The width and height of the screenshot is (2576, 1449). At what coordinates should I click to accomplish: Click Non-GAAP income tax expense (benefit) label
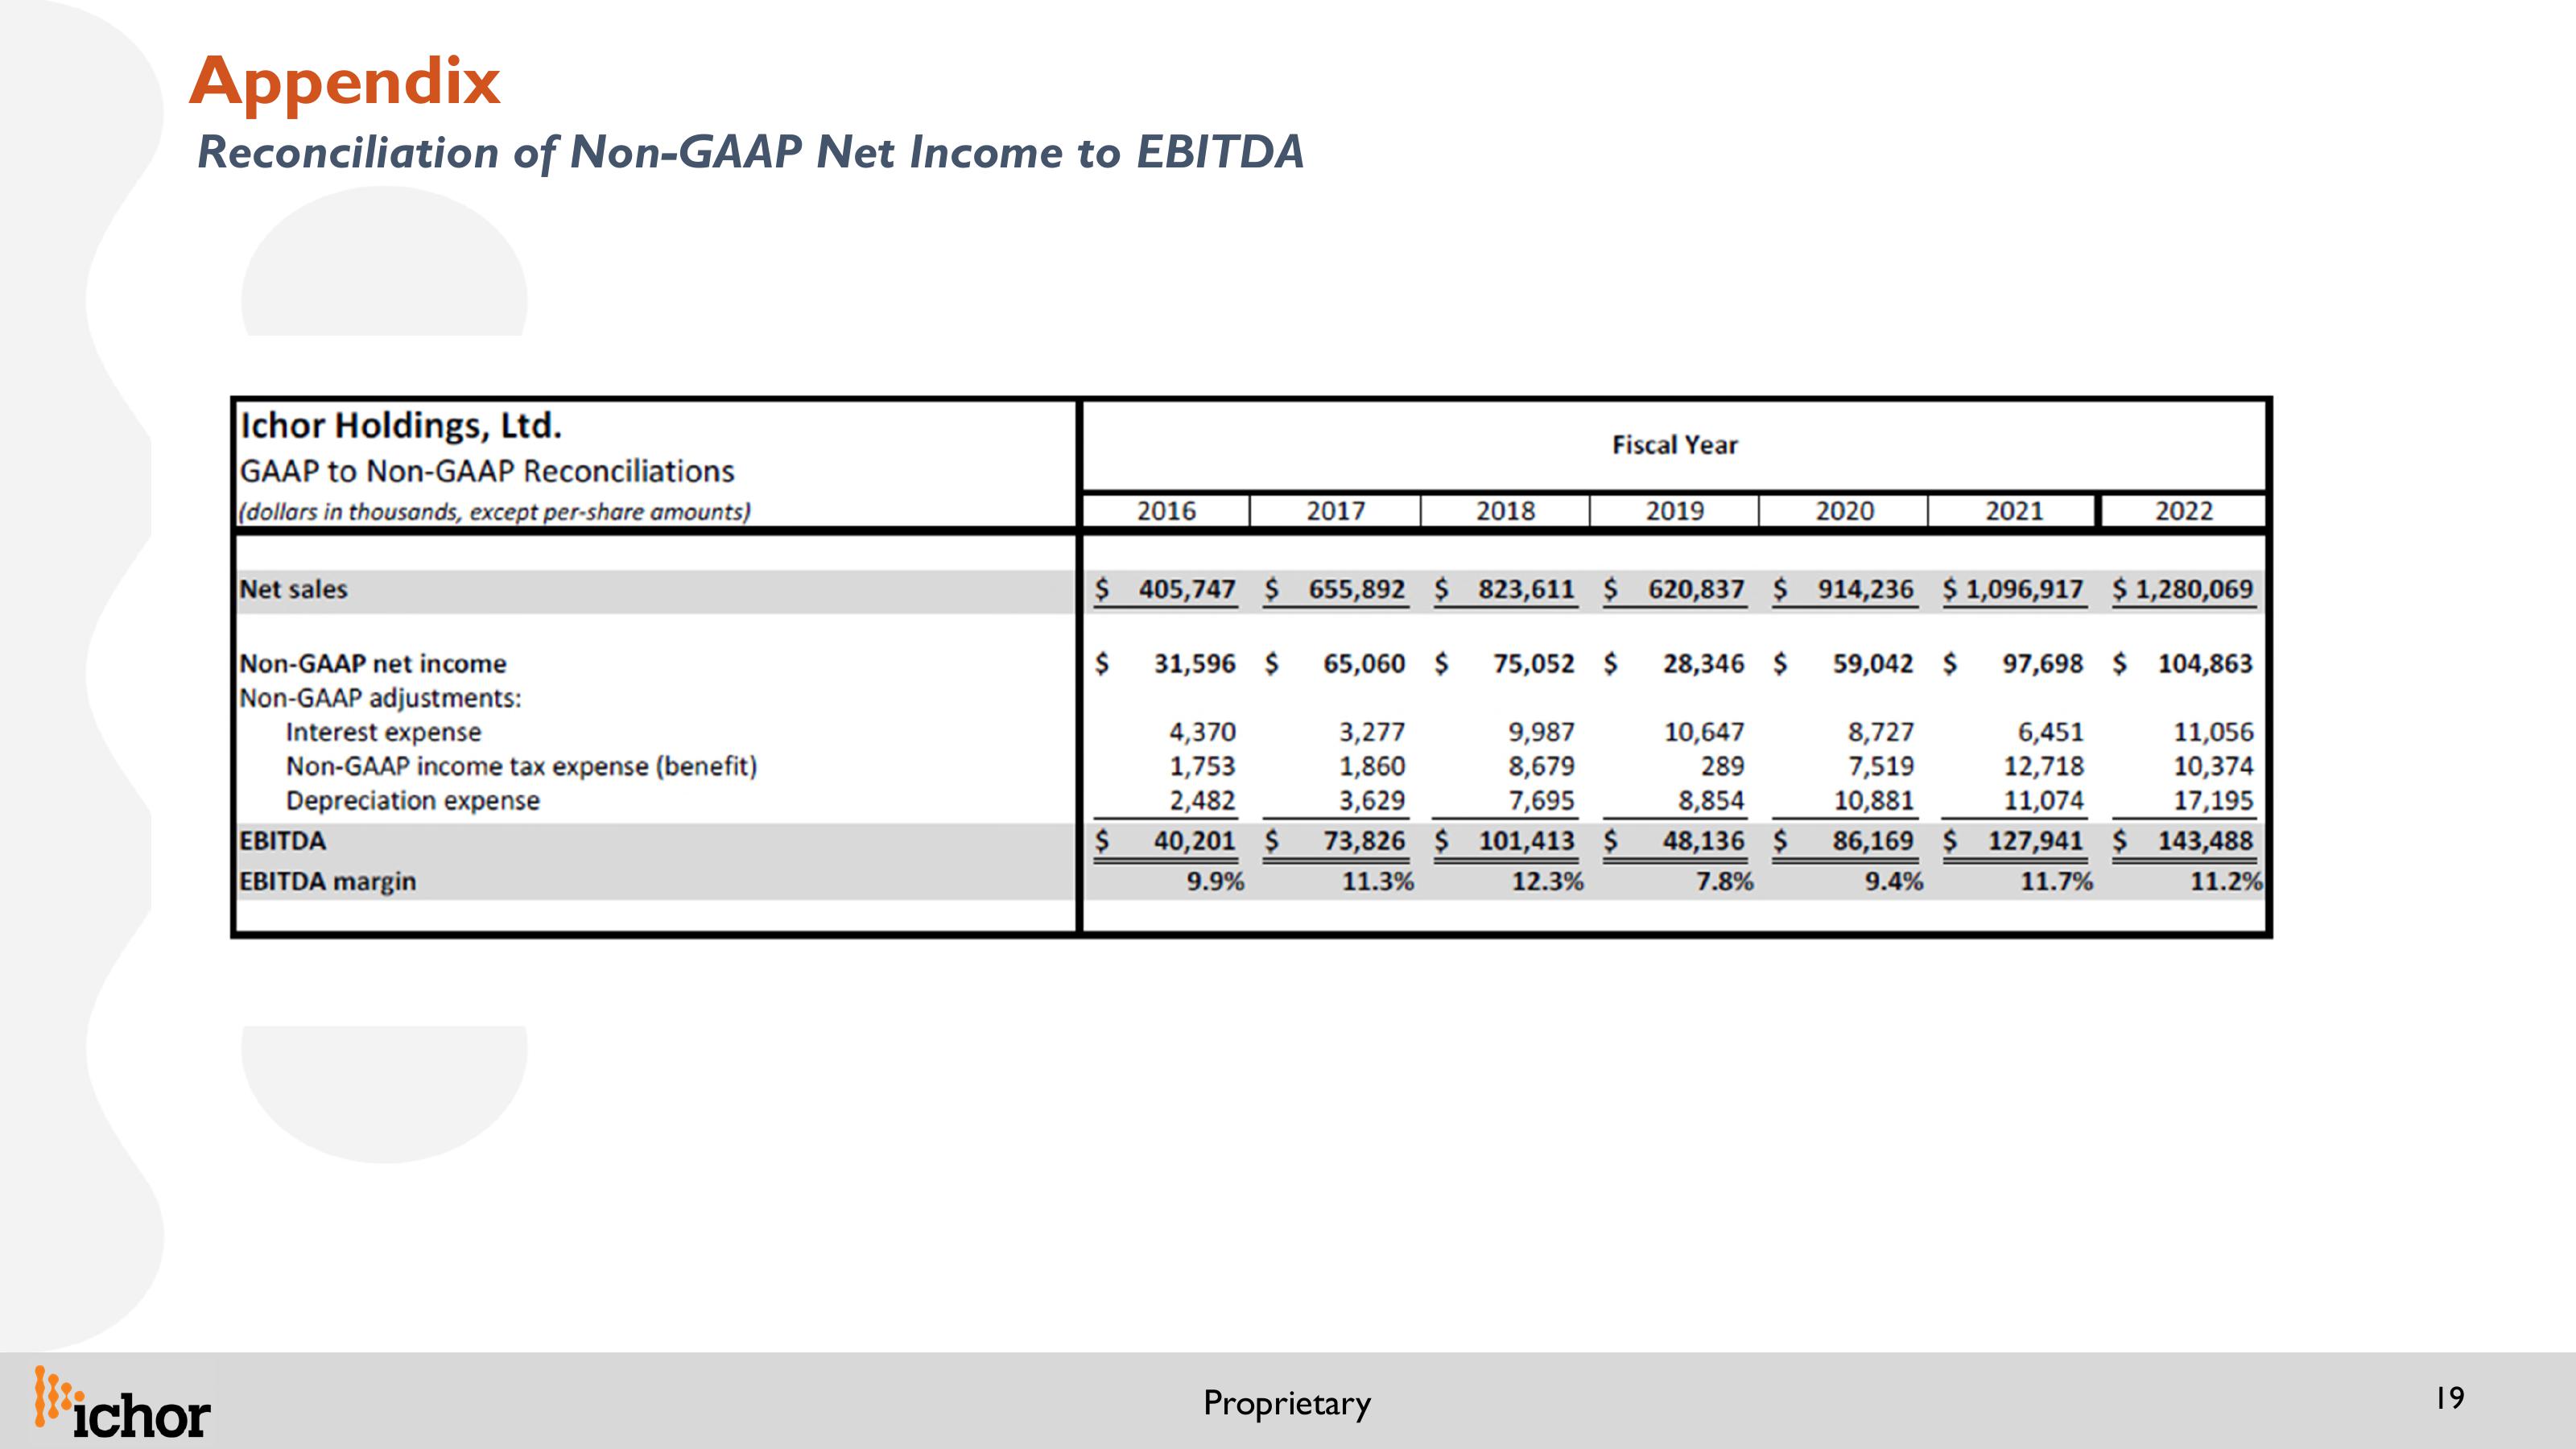coord(522,766)
